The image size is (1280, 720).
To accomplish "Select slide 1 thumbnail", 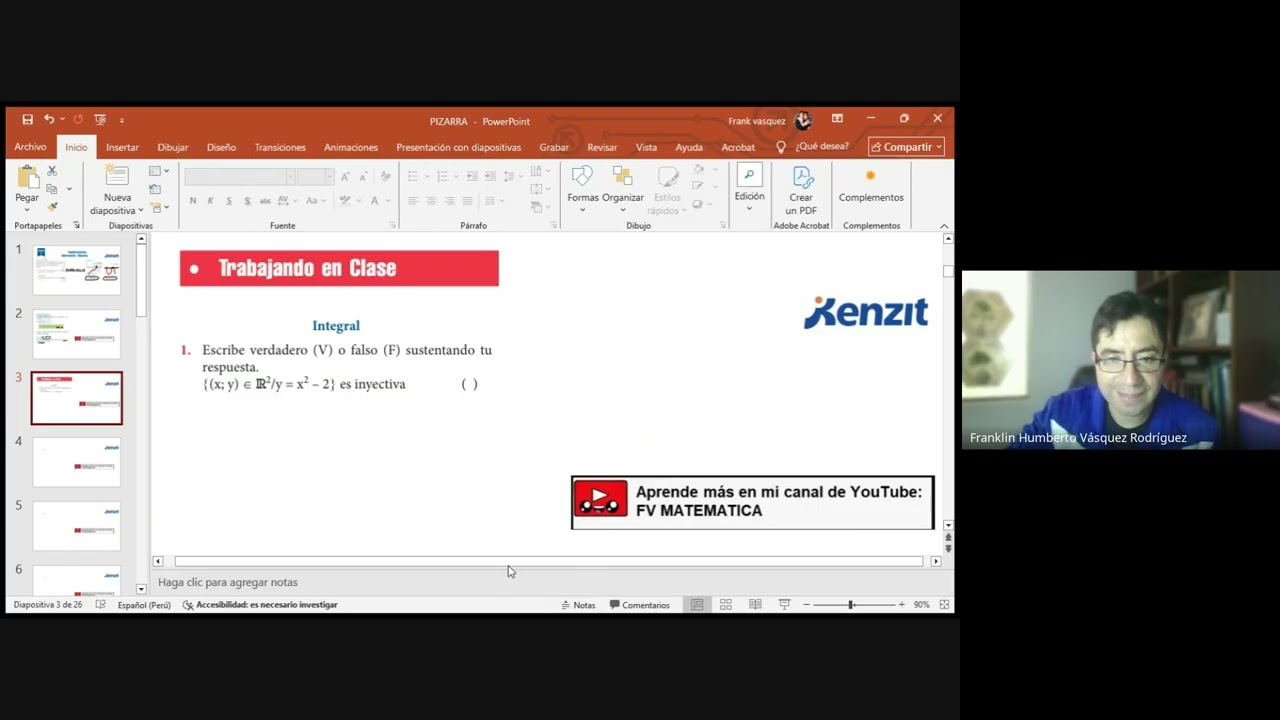I will (77, 270).
